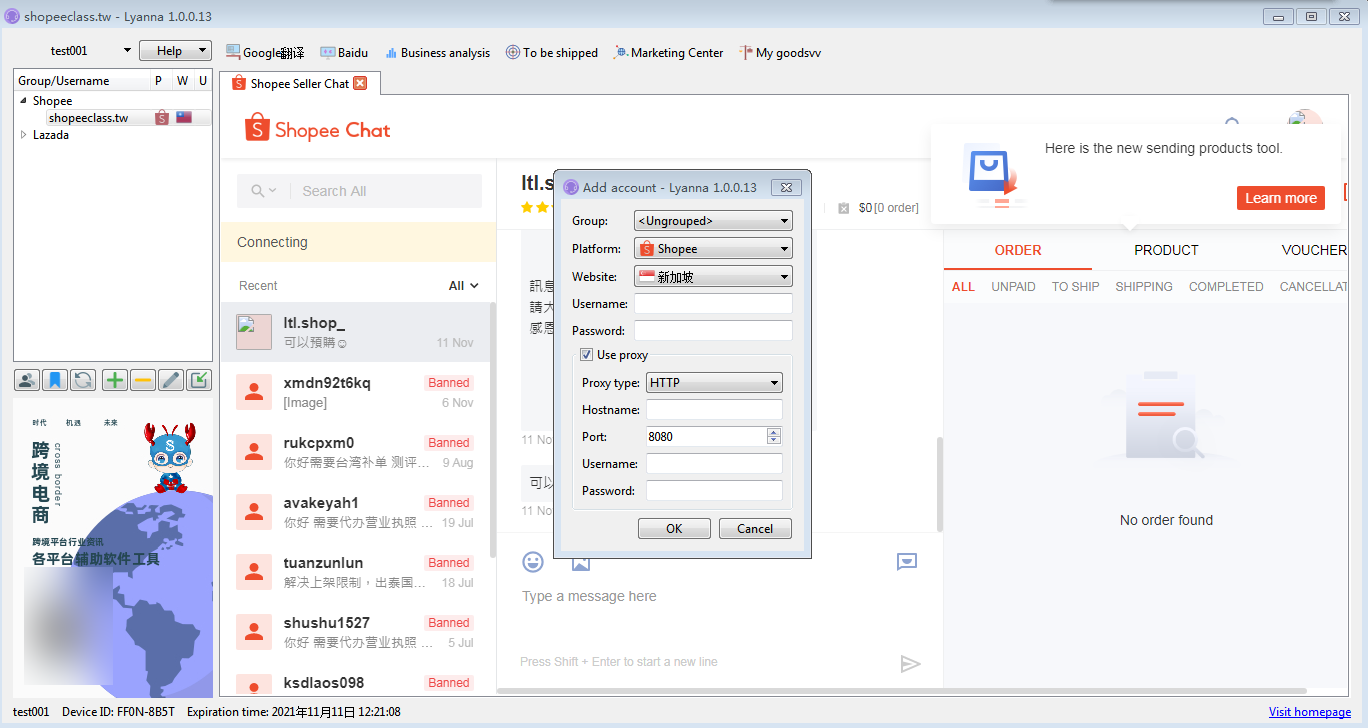Click the green arrow import icon button

tap(199, 380)
